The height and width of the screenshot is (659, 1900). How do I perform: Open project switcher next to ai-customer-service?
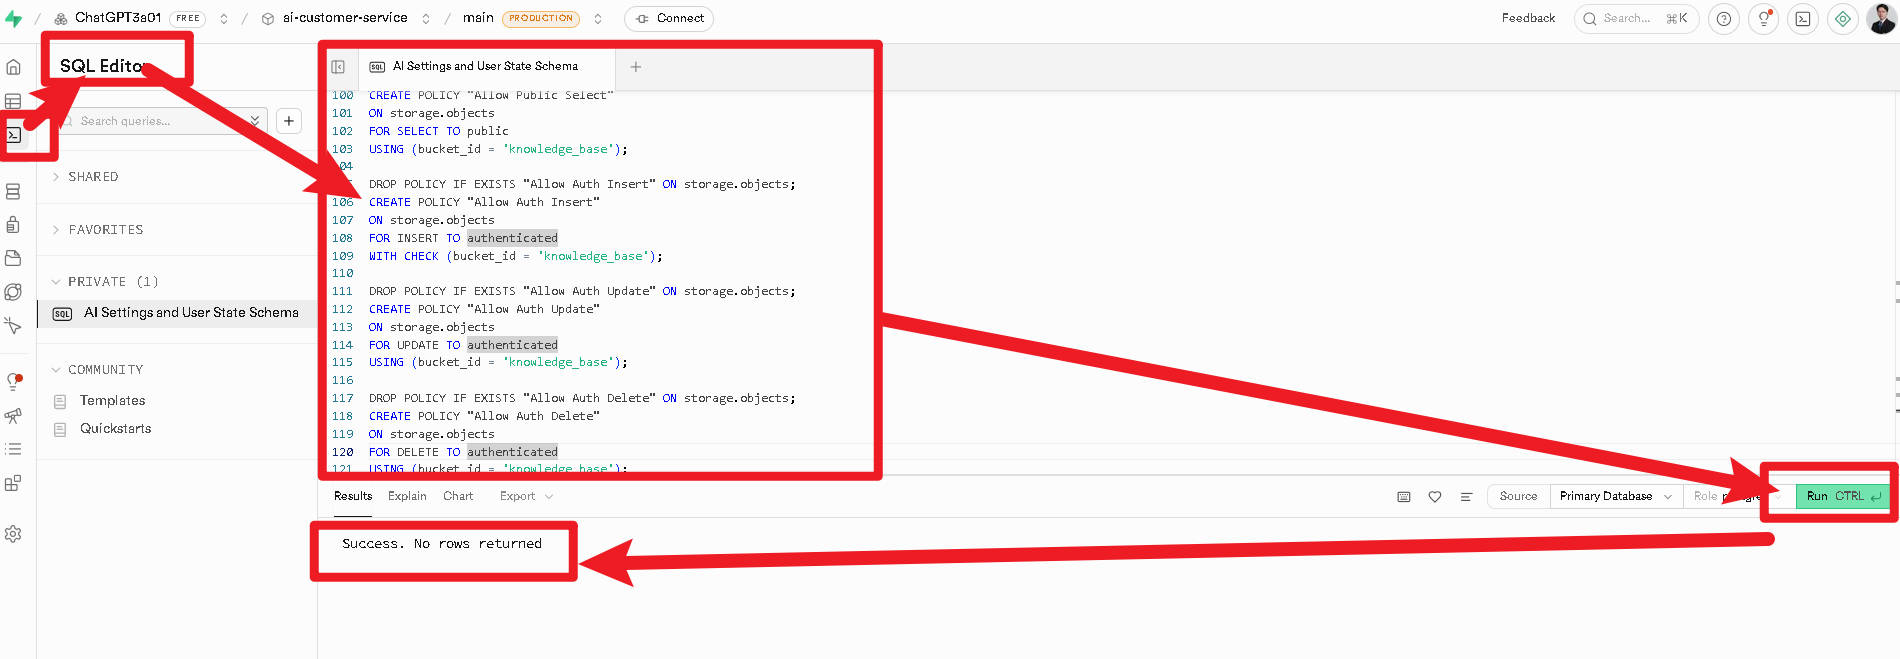click(426, 18)
